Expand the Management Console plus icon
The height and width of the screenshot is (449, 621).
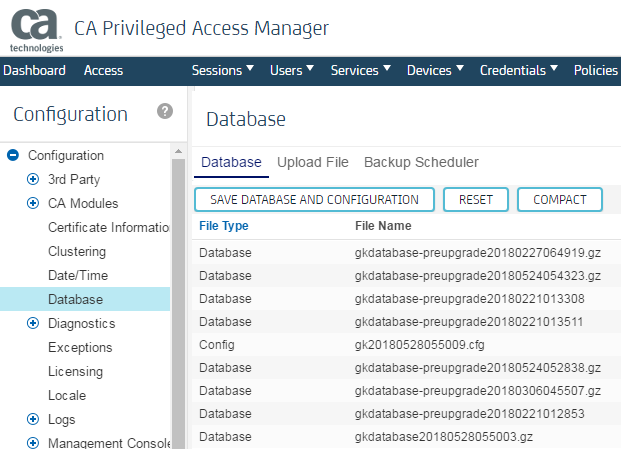[33, 443]
